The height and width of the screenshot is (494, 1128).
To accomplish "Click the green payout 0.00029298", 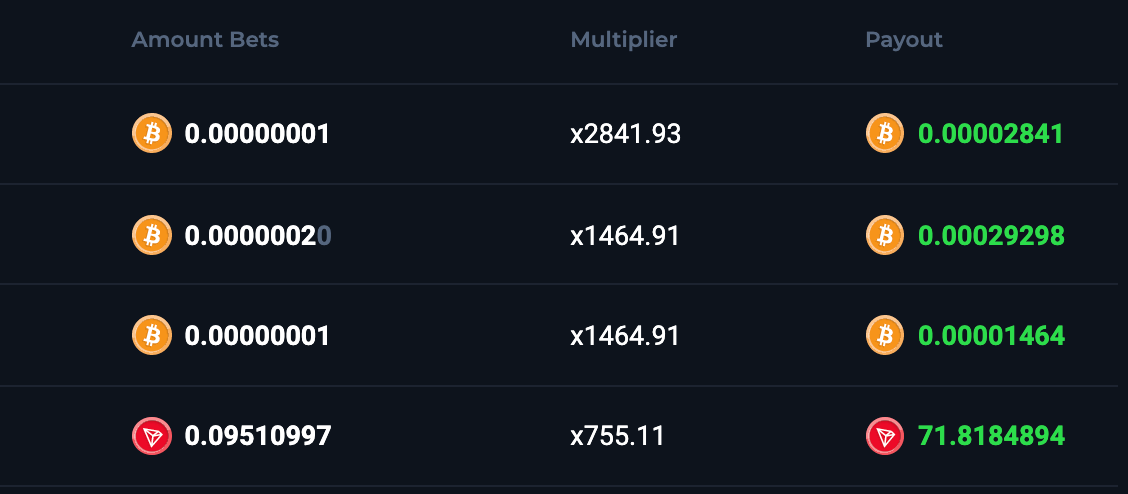I will tap(990, 236).
